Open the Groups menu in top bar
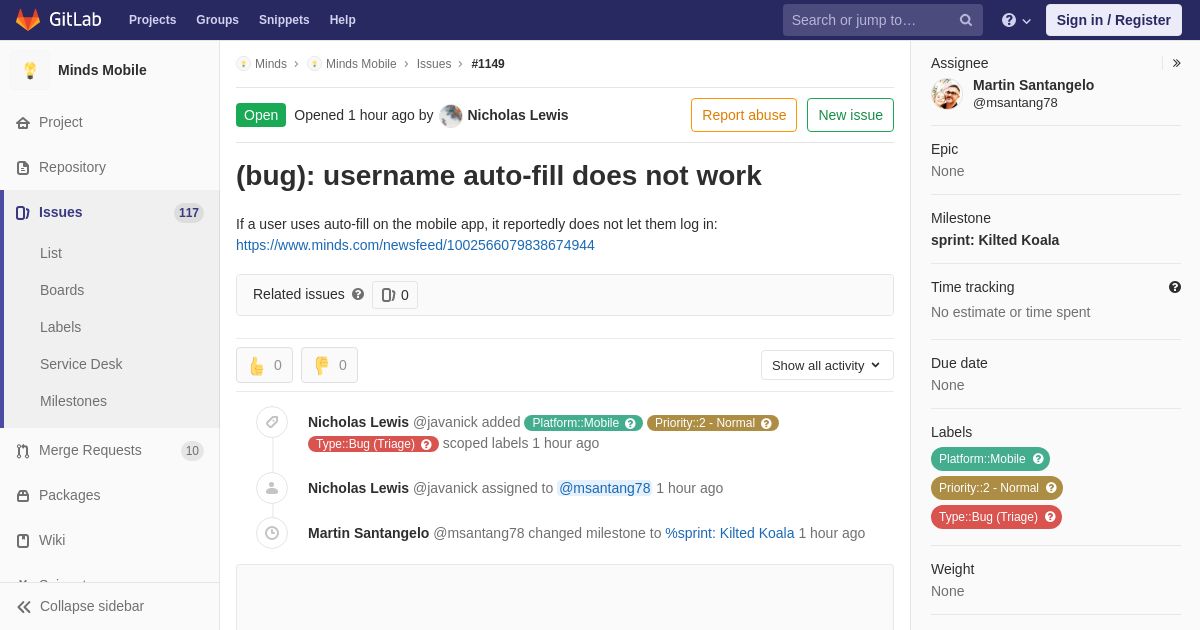Viewport: 1200px width, 630px height. pos(217,20)
